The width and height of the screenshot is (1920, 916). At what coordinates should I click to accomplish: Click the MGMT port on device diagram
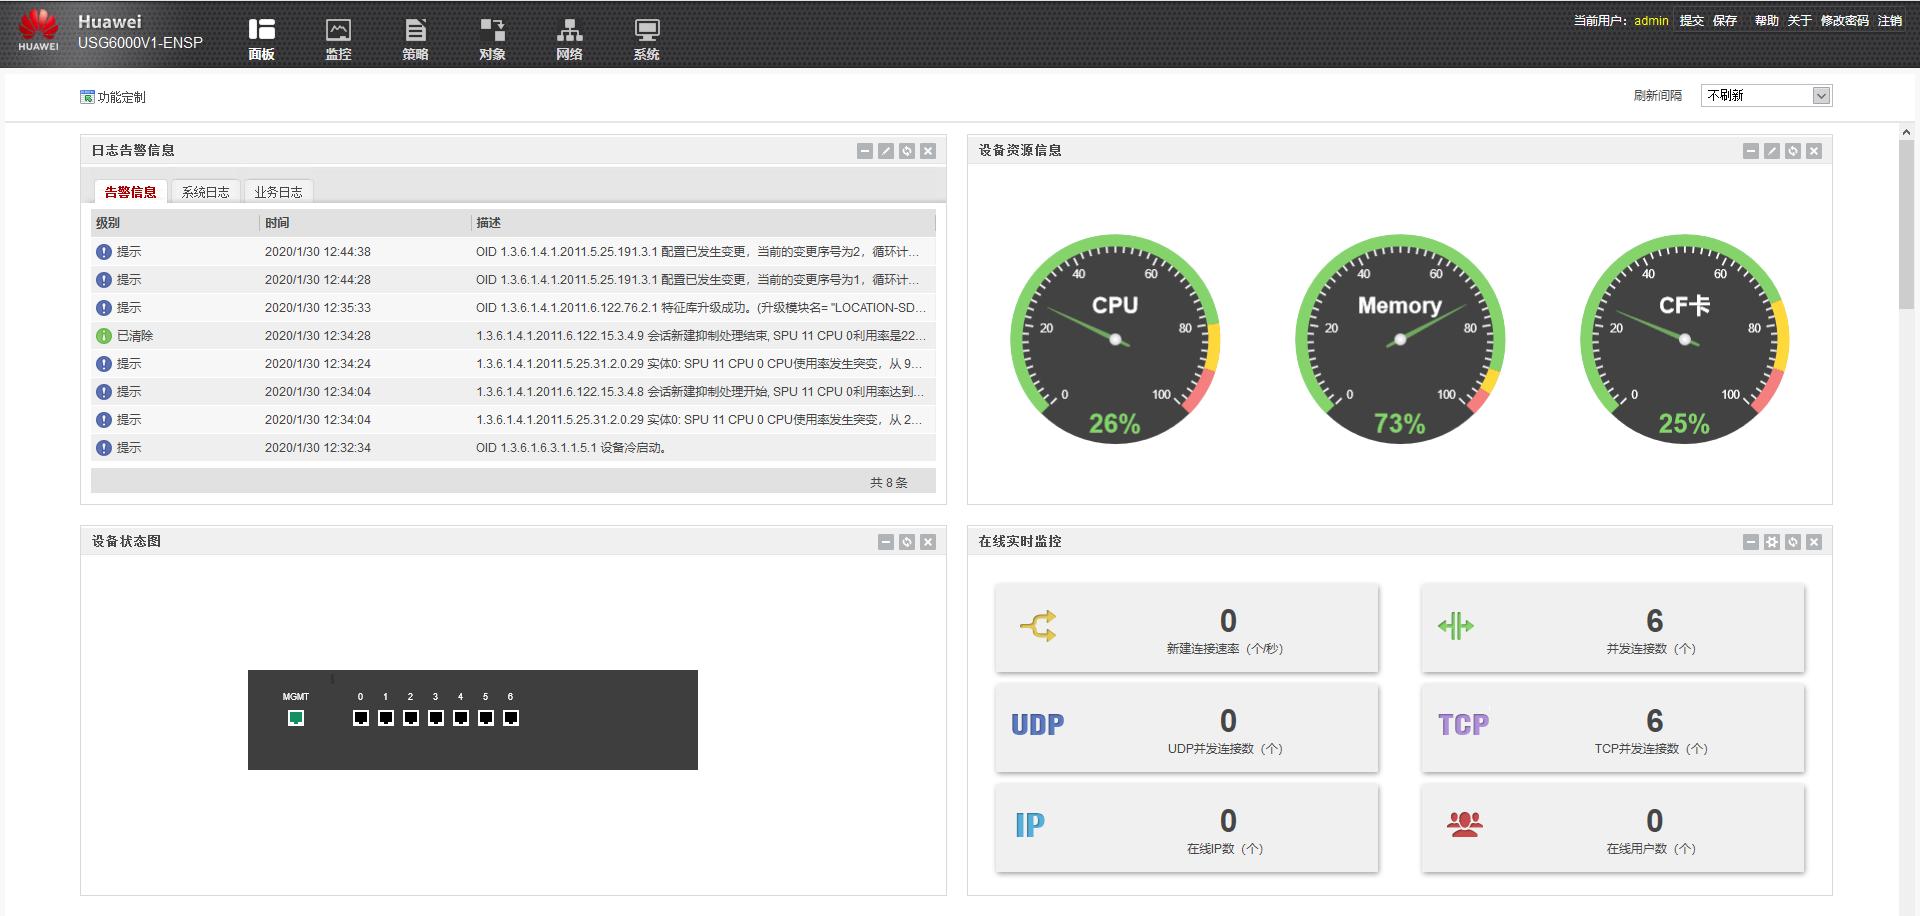coord(296,718)
